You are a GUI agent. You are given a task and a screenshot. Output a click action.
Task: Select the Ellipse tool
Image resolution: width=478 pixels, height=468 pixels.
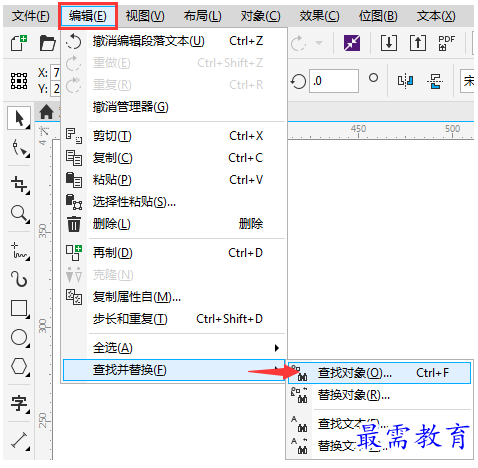pos(20,338)
